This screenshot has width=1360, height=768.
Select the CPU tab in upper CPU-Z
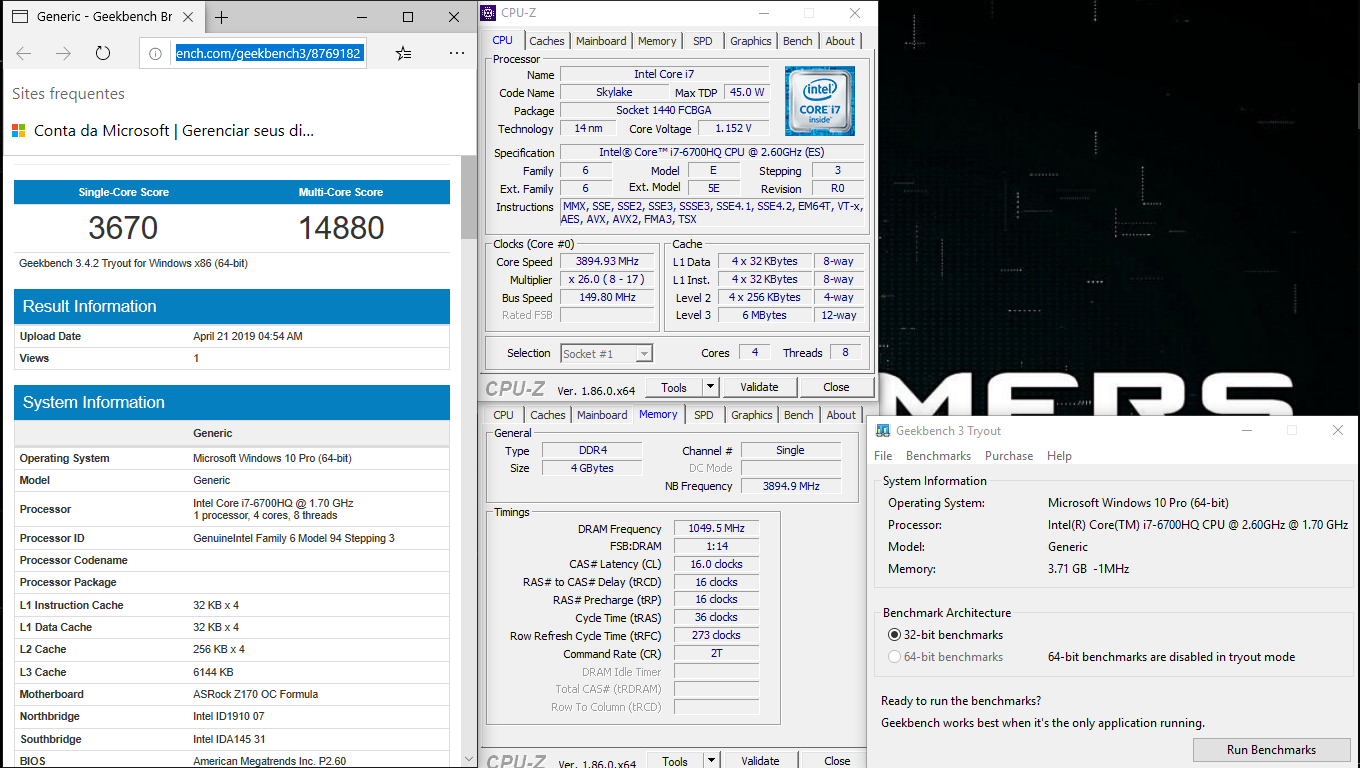503,40
